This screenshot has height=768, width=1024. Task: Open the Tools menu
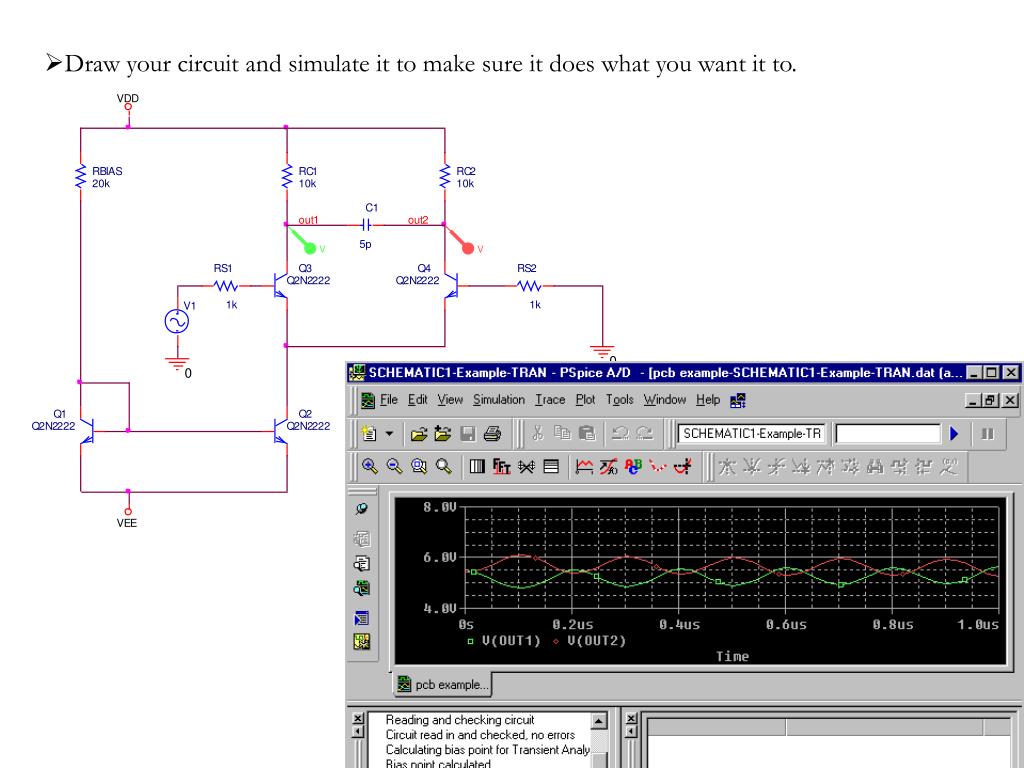pyautogui.click(x=620, y=400)
